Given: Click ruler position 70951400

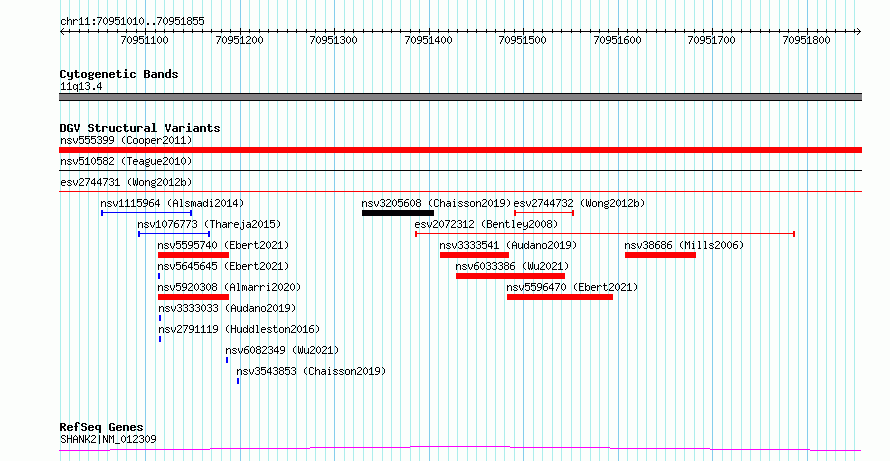Looking at the screenshot, I should click(429, 40).
